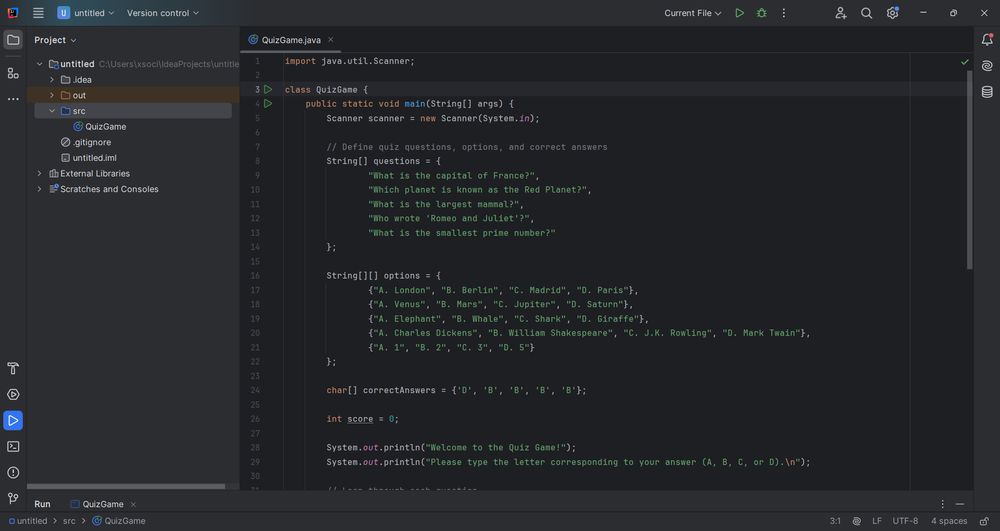Expand the .idea folder

pyautogui.click(x=52, y=80)
